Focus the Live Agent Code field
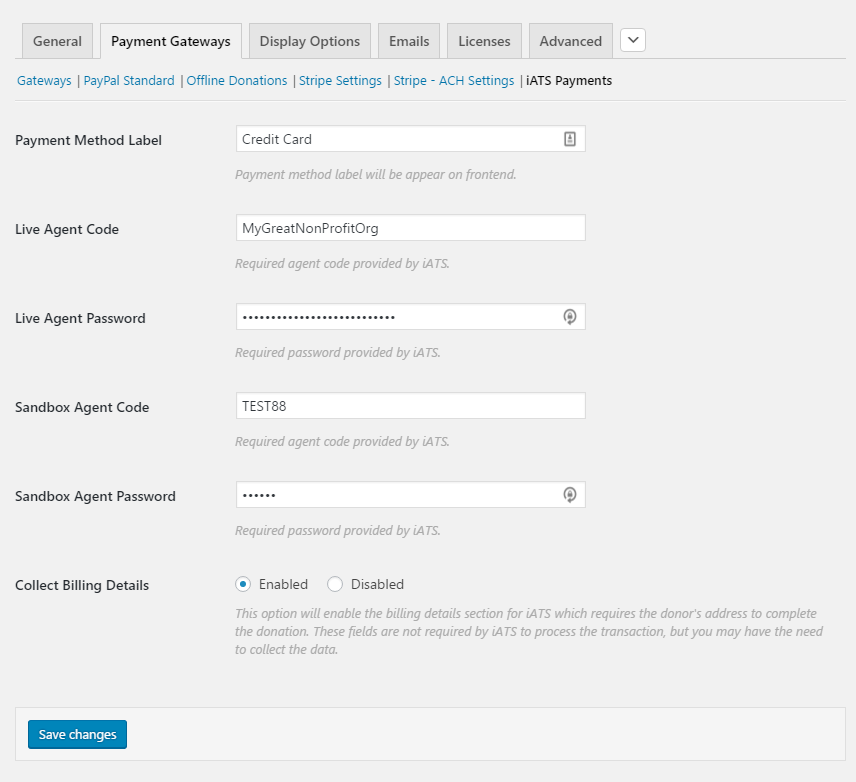This screenshot has height=782, width=856. pyautogui.click(x=411, y=228)
